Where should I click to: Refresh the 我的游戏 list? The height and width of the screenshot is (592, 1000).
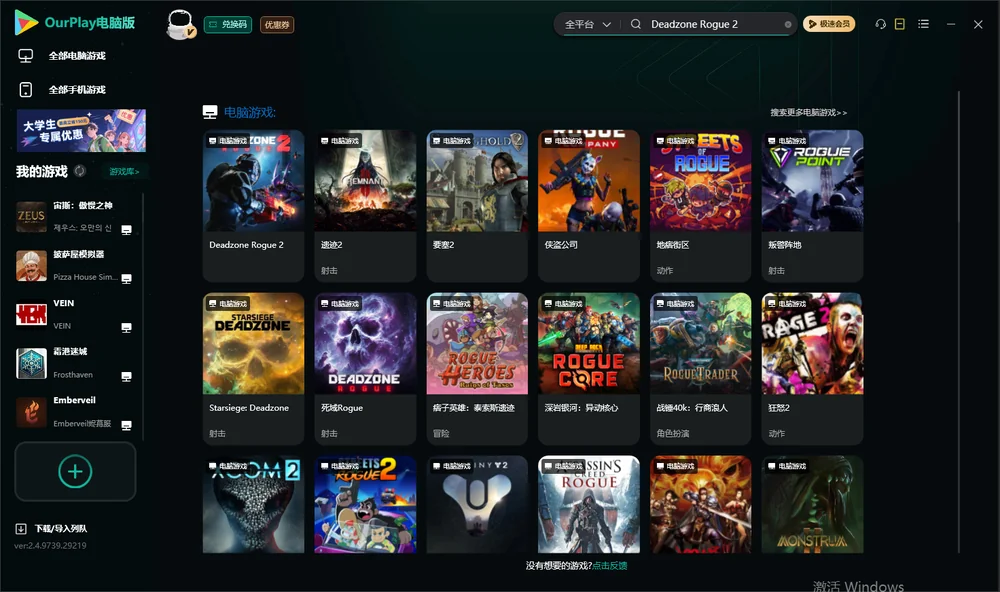(x=80, y=171)
